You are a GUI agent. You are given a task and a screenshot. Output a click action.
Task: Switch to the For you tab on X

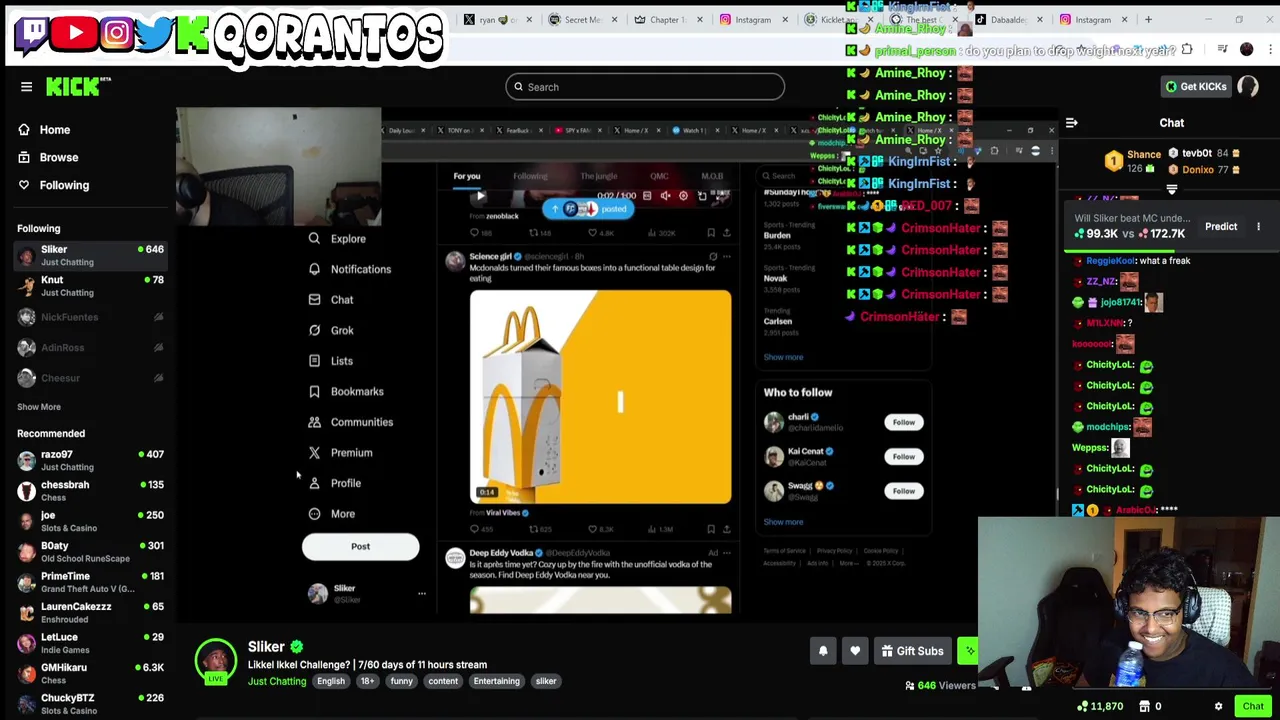click(x=467, y=177)
